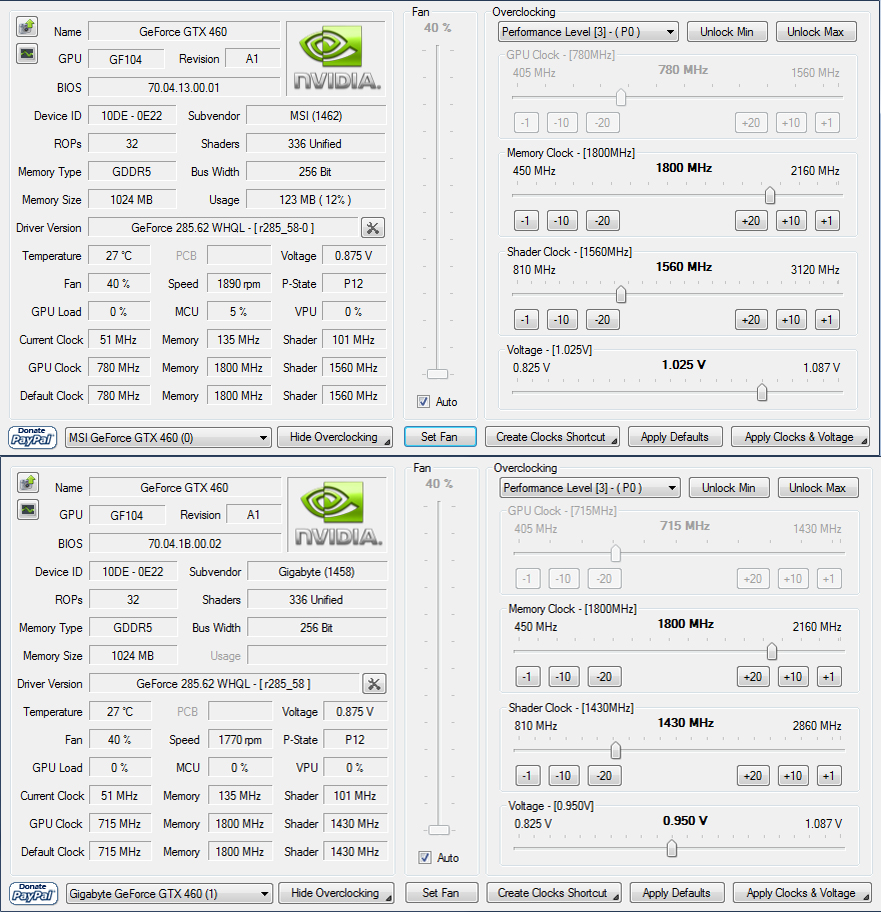Click Shader Clock slider thumb in MSI panel
Image resolution: width=881 pixels, height=912 pixels.
pos(621,294)
